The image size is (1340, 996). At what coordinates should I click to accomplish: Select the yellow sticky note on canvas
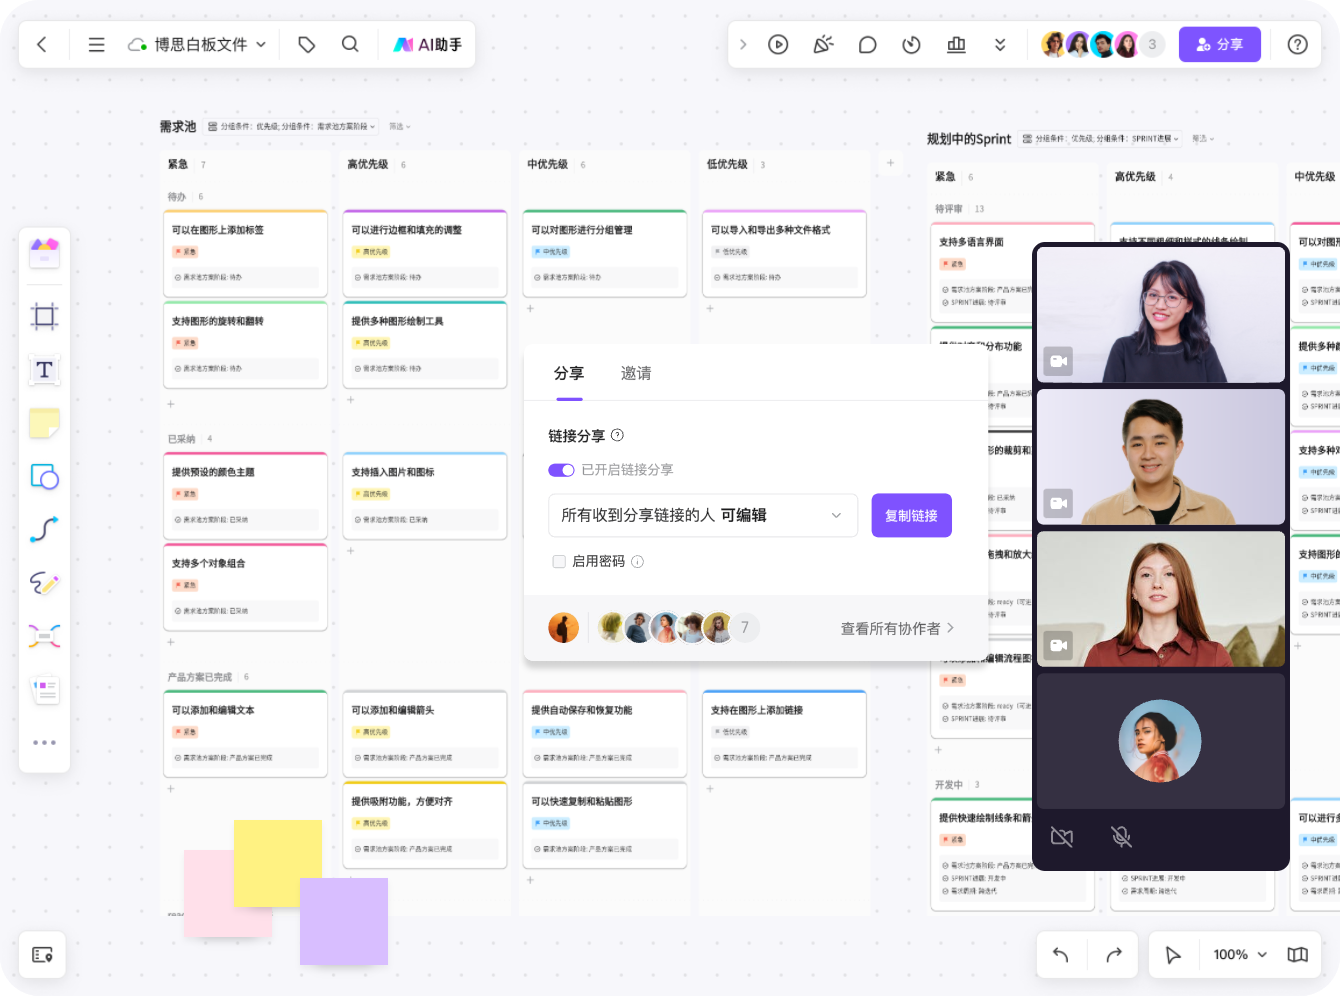coord(278,863)
